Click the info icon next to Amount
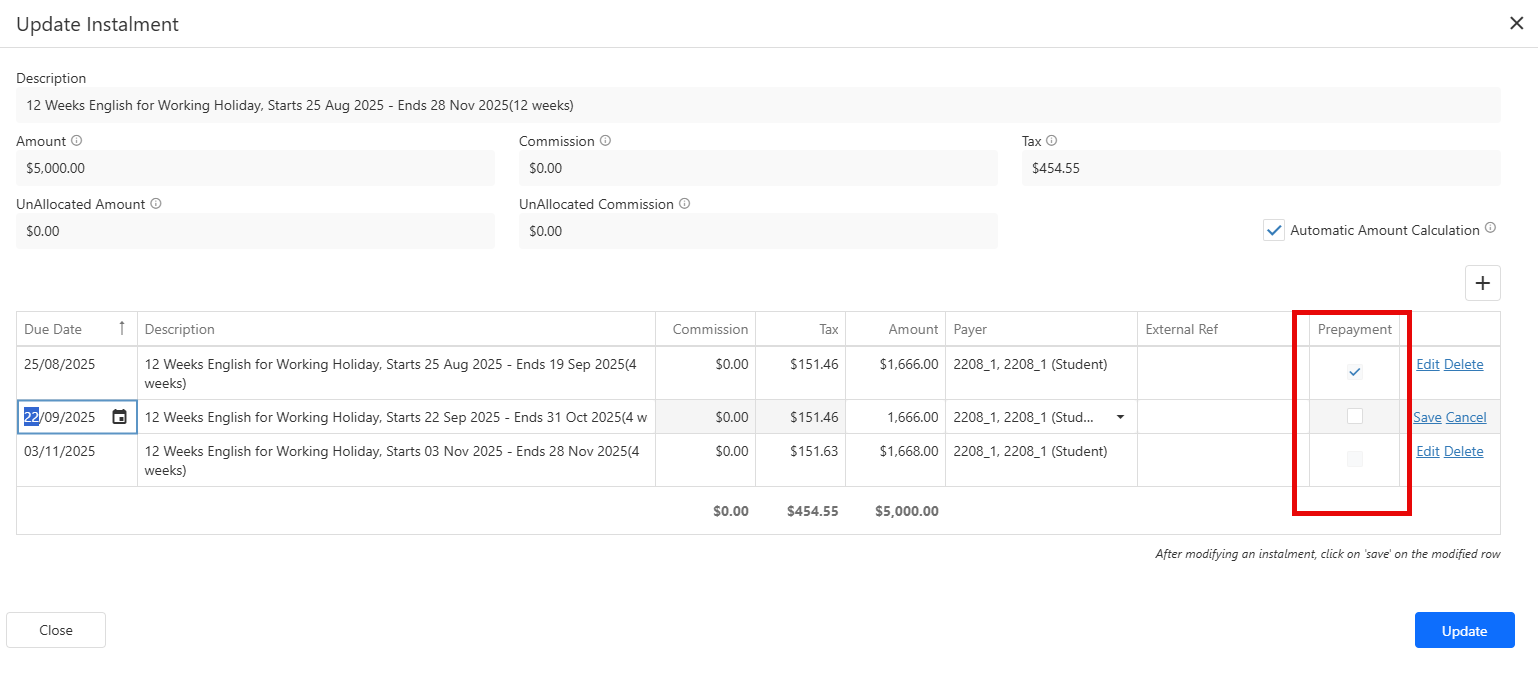The height and width of the screenshot is (676, 1538). pos(77,141)
